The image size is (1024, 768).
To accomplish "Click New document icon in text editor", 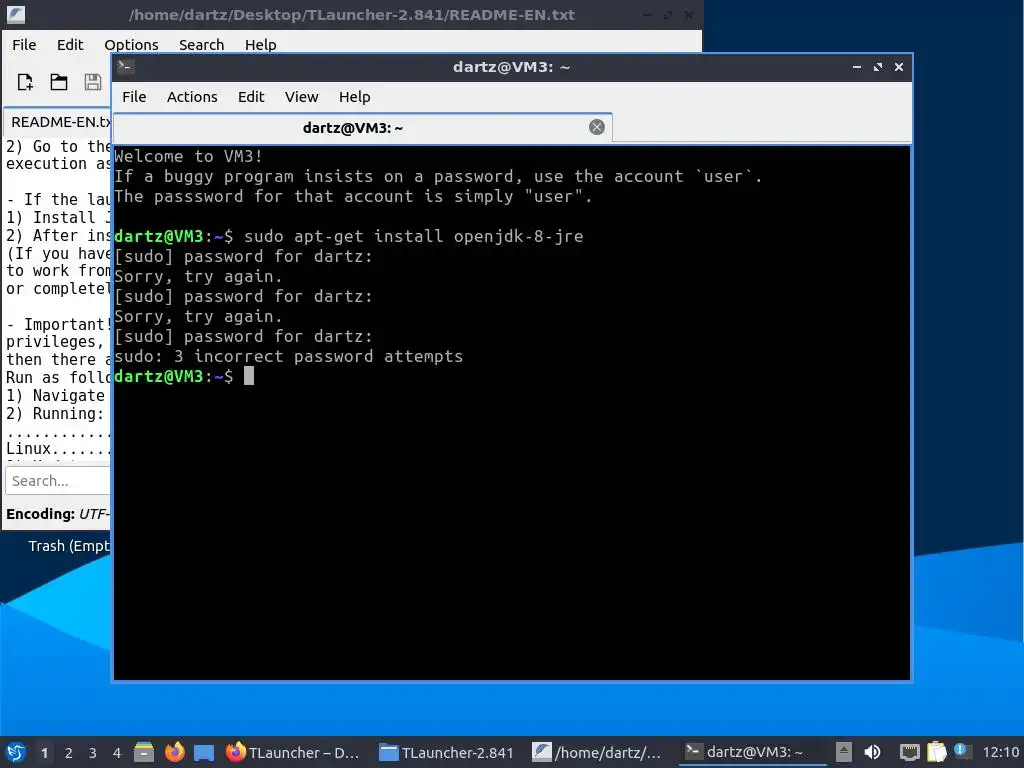I will click(x=25, y=82).
